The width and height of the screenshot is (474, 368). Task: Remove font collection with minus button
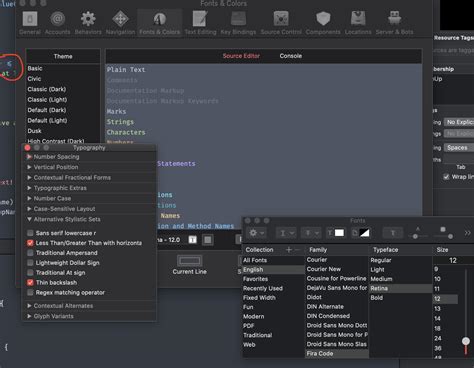click(x=298, y=249)
